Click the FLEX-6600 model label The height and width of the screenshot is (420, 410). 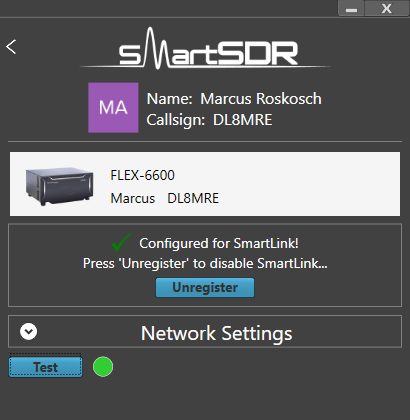click(x=142, y=175)
